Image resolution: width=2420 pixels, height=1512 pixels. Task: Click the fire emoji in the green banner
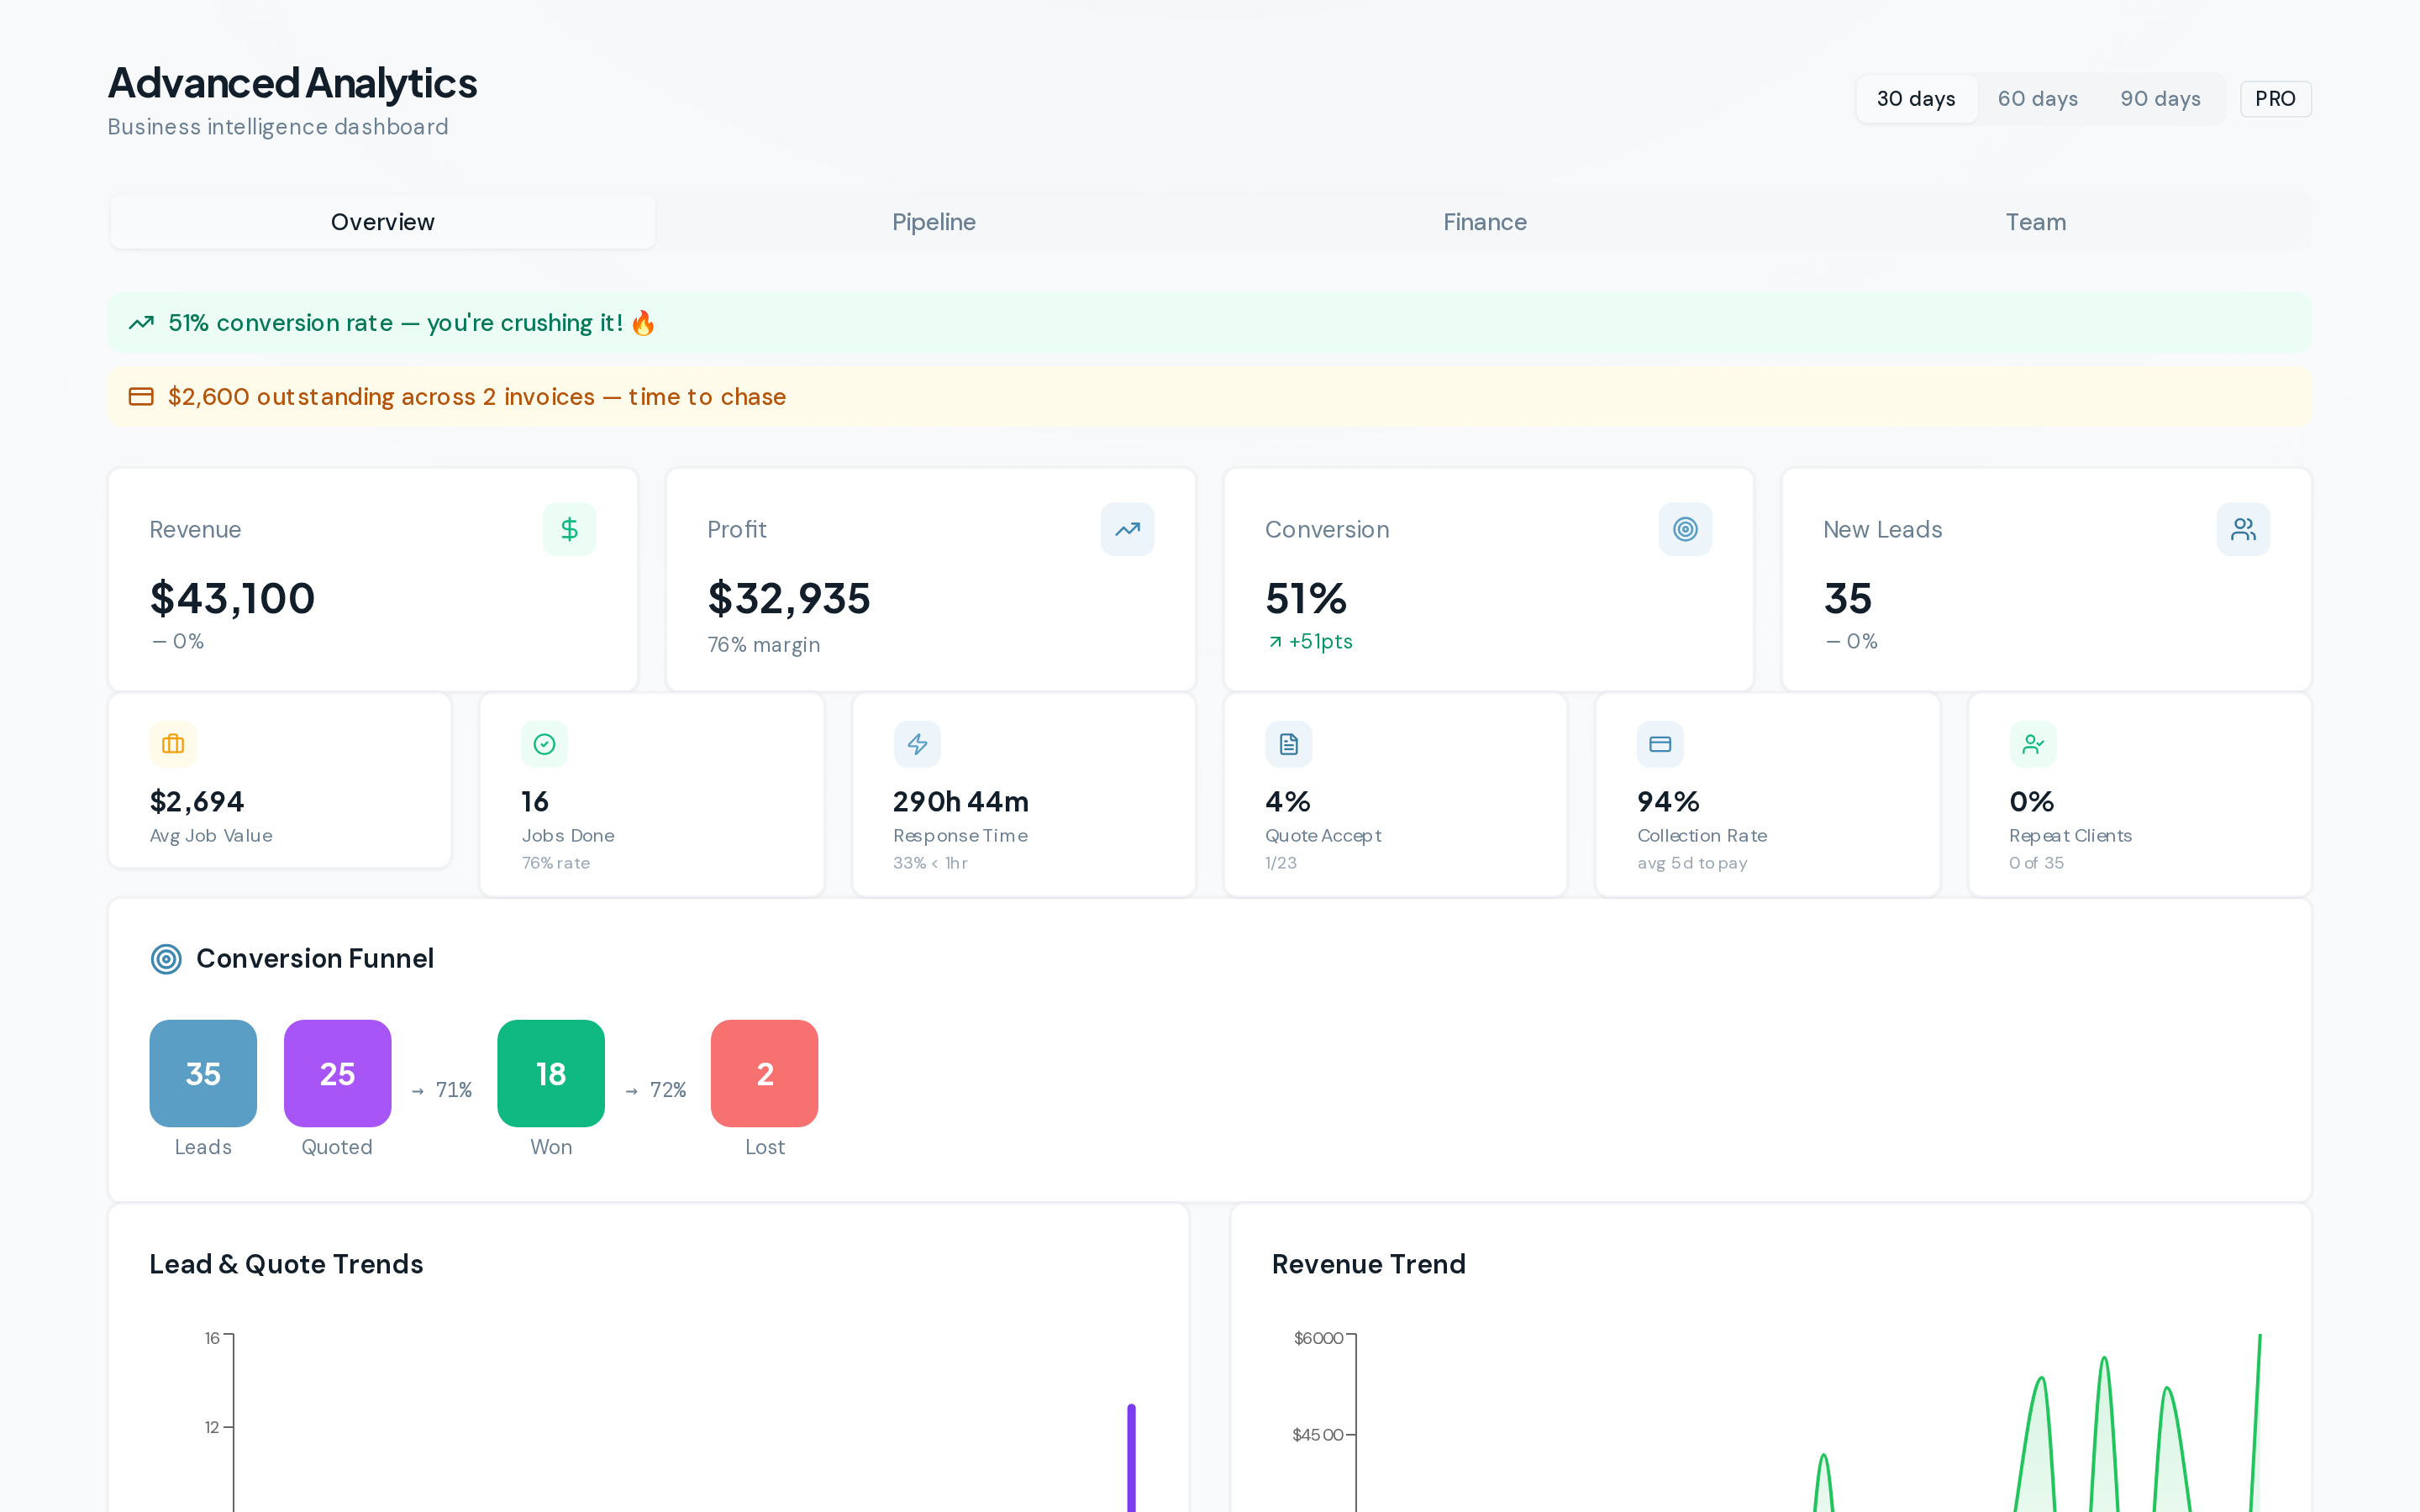tap(643, 323)
